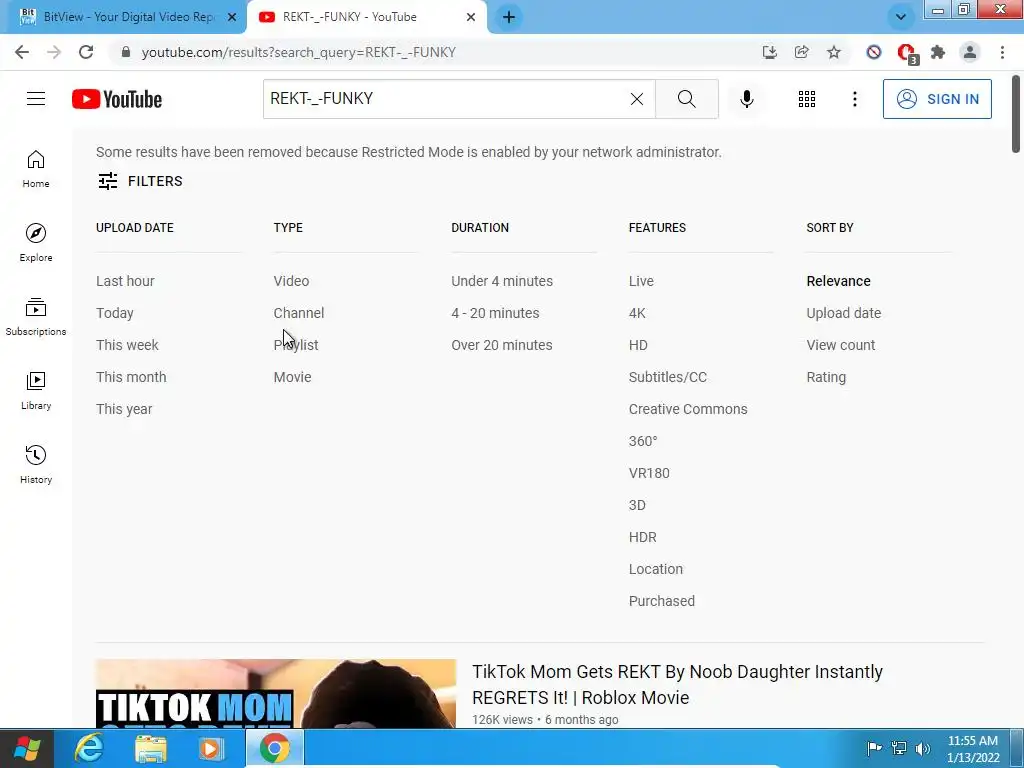Open Explore in the sidebar
The width and height of the screenshot is (1024, 768).
point(36,243)
